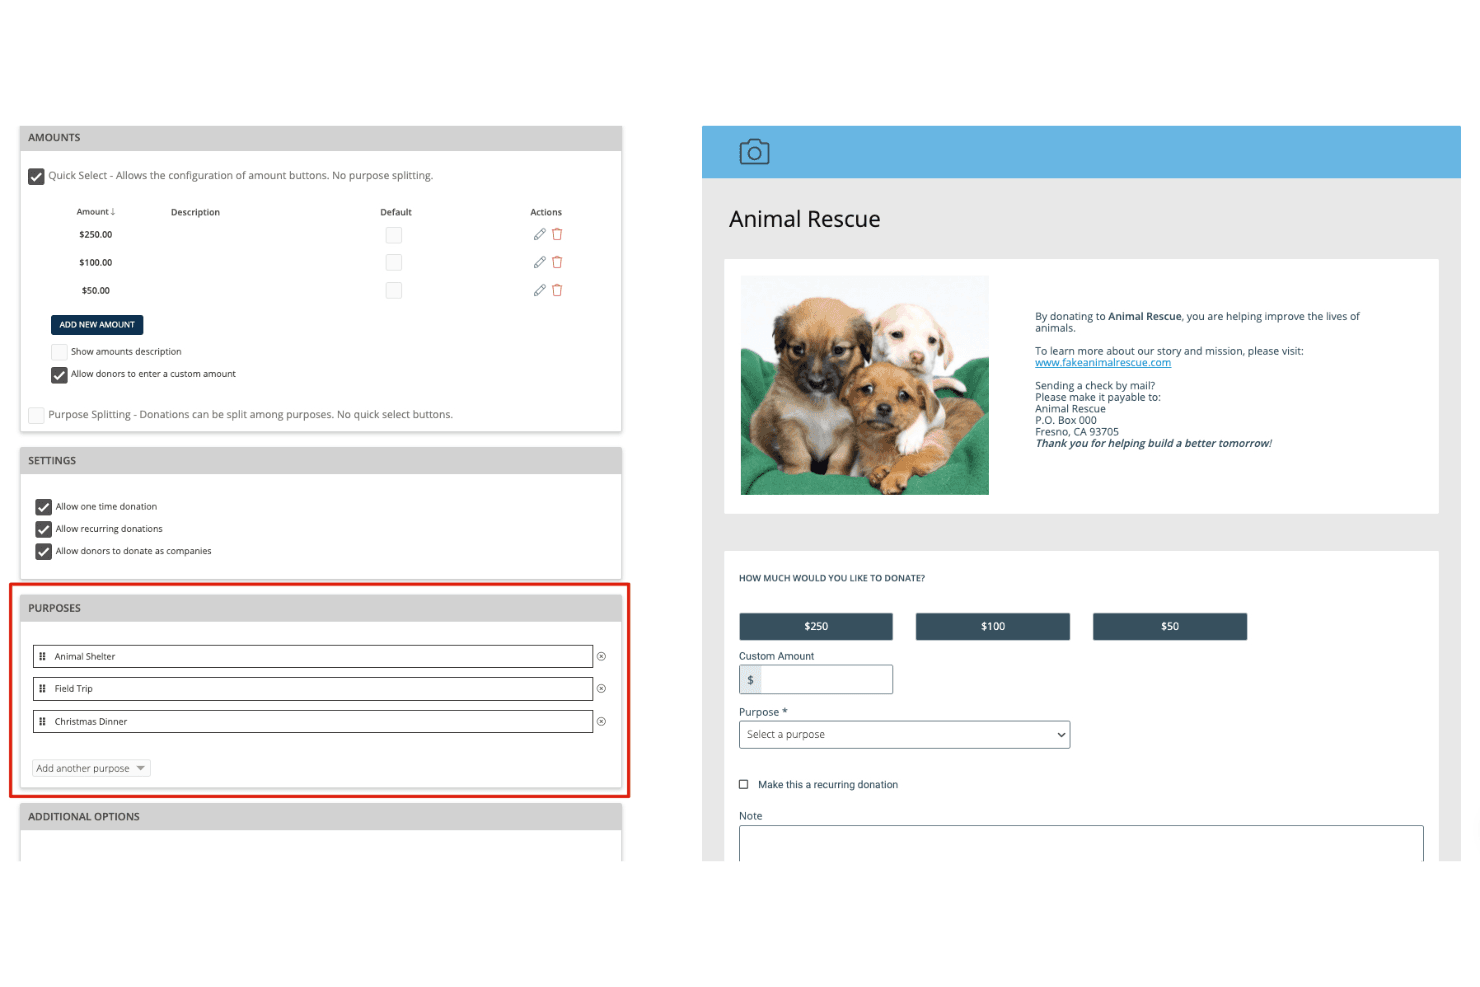
Task: Delete the $50.00 amount row
Action: coord(557,290)
